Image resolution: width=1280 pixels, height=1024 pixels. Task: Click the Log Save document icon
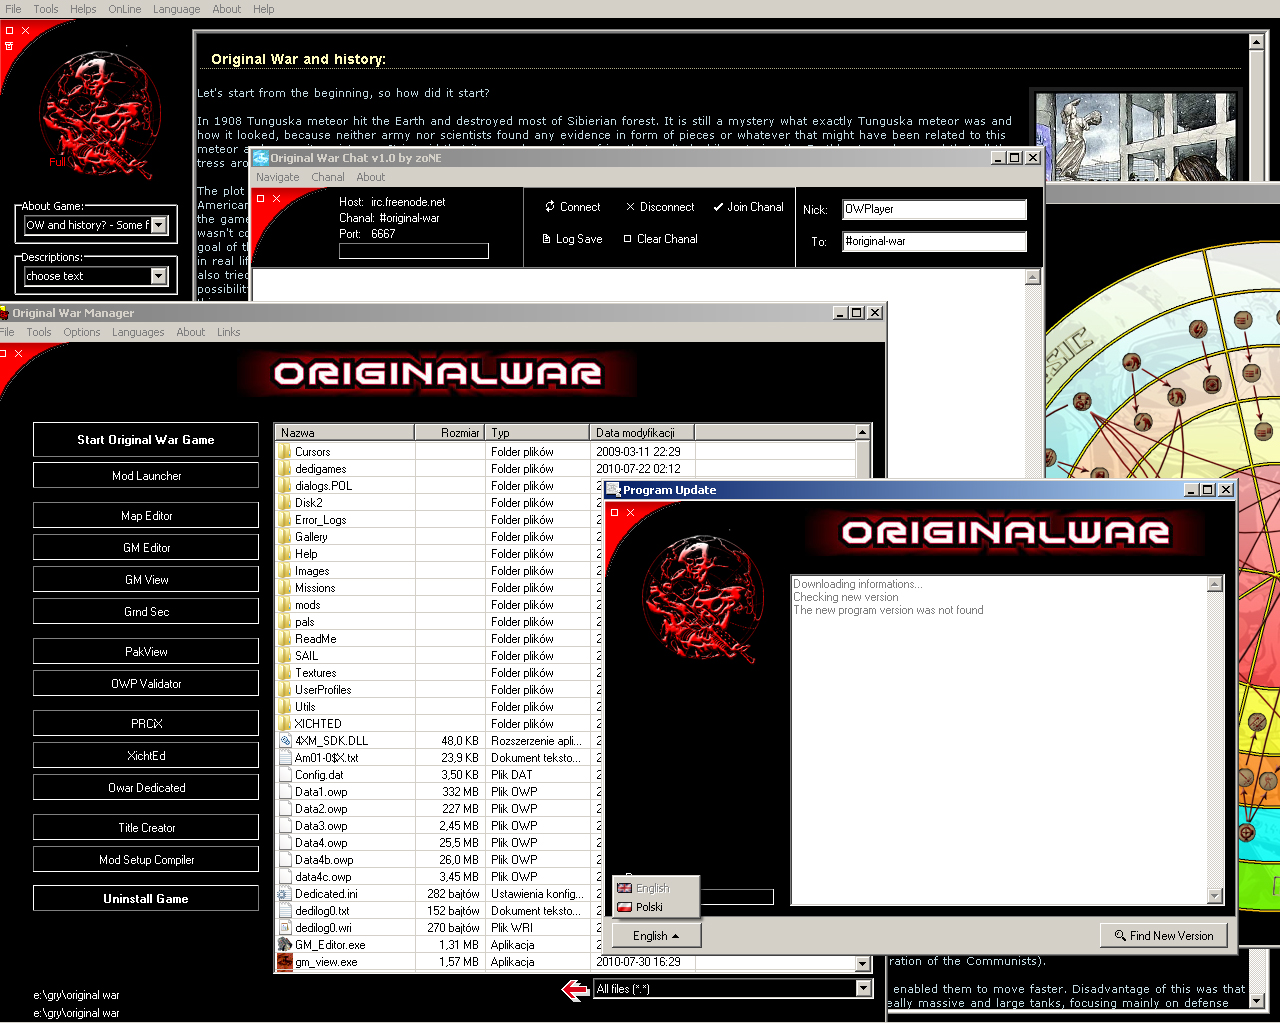546,239
